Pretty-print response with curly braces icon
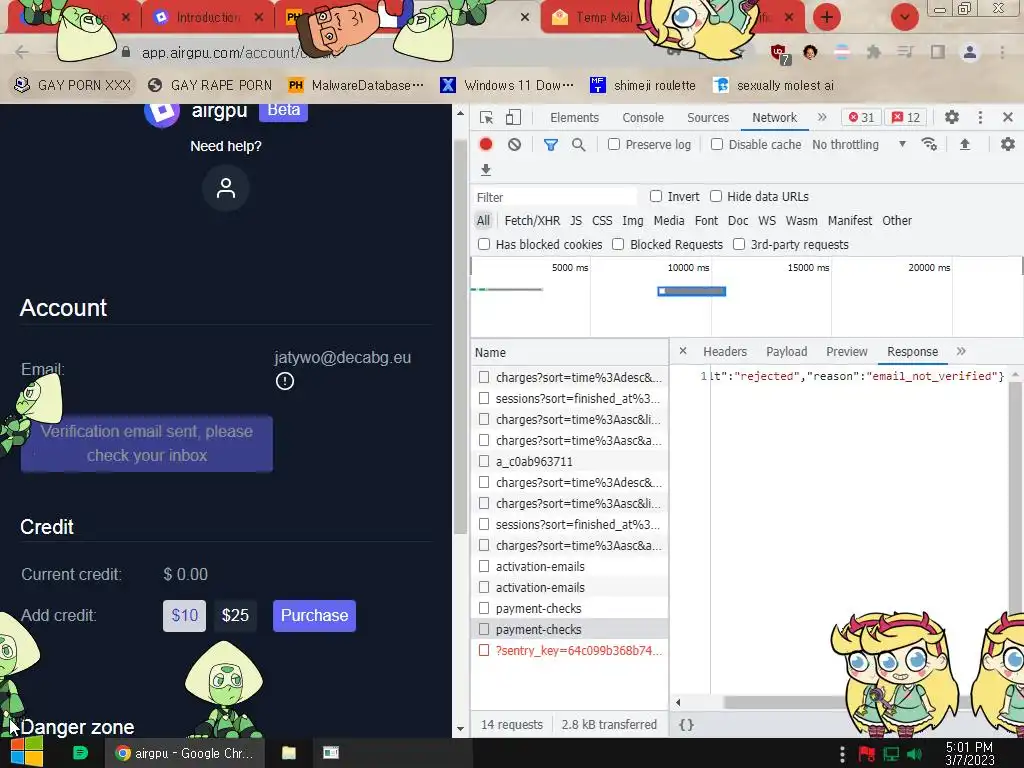 [x=686, y=724]
